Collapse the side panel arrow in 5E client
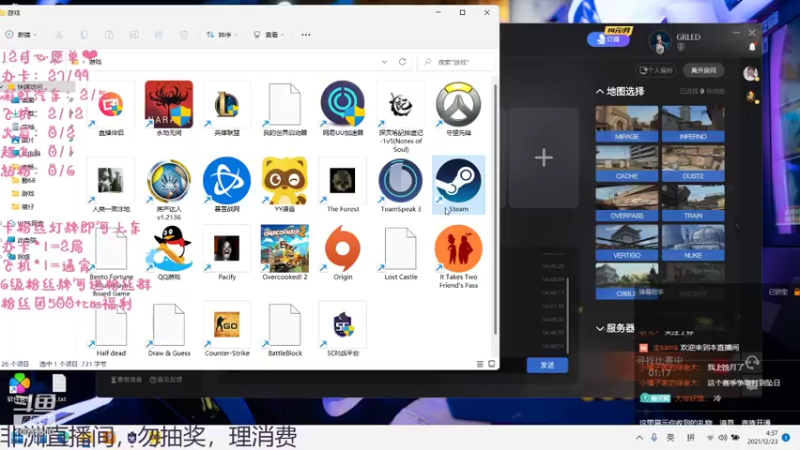The width and height of the screenshot is (800, 450). pos(738,225)
